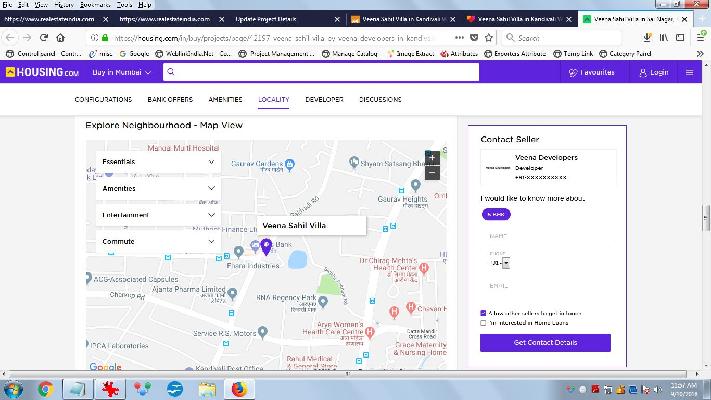The height and width of the screenshot is (400, 711).
Task: Click the Name input field
Action: [545, 236]
